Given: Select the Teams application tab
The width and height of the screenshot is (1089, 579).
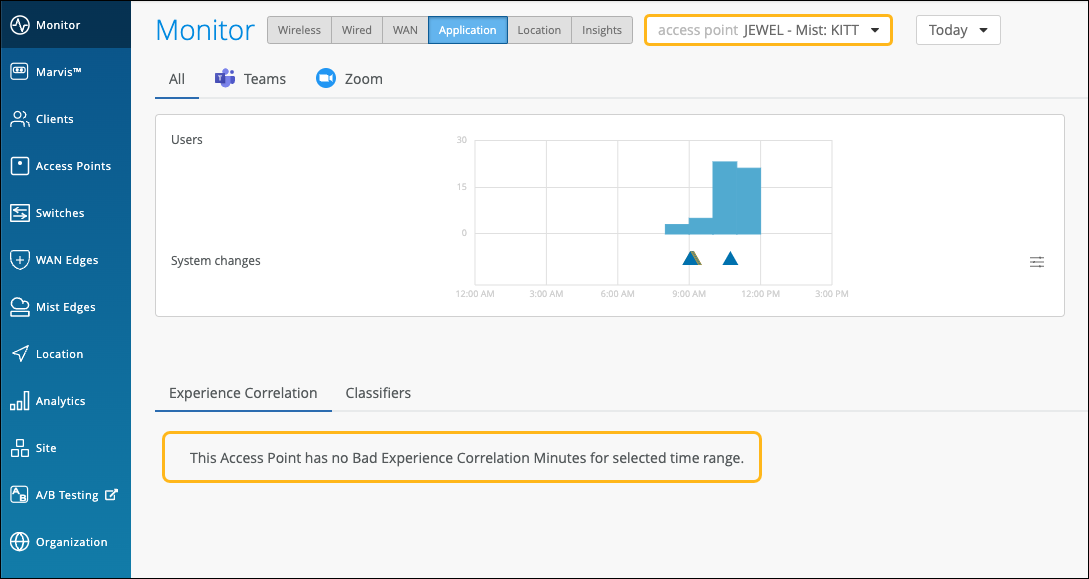Looking at the screenshot, I should click(250, 79).
